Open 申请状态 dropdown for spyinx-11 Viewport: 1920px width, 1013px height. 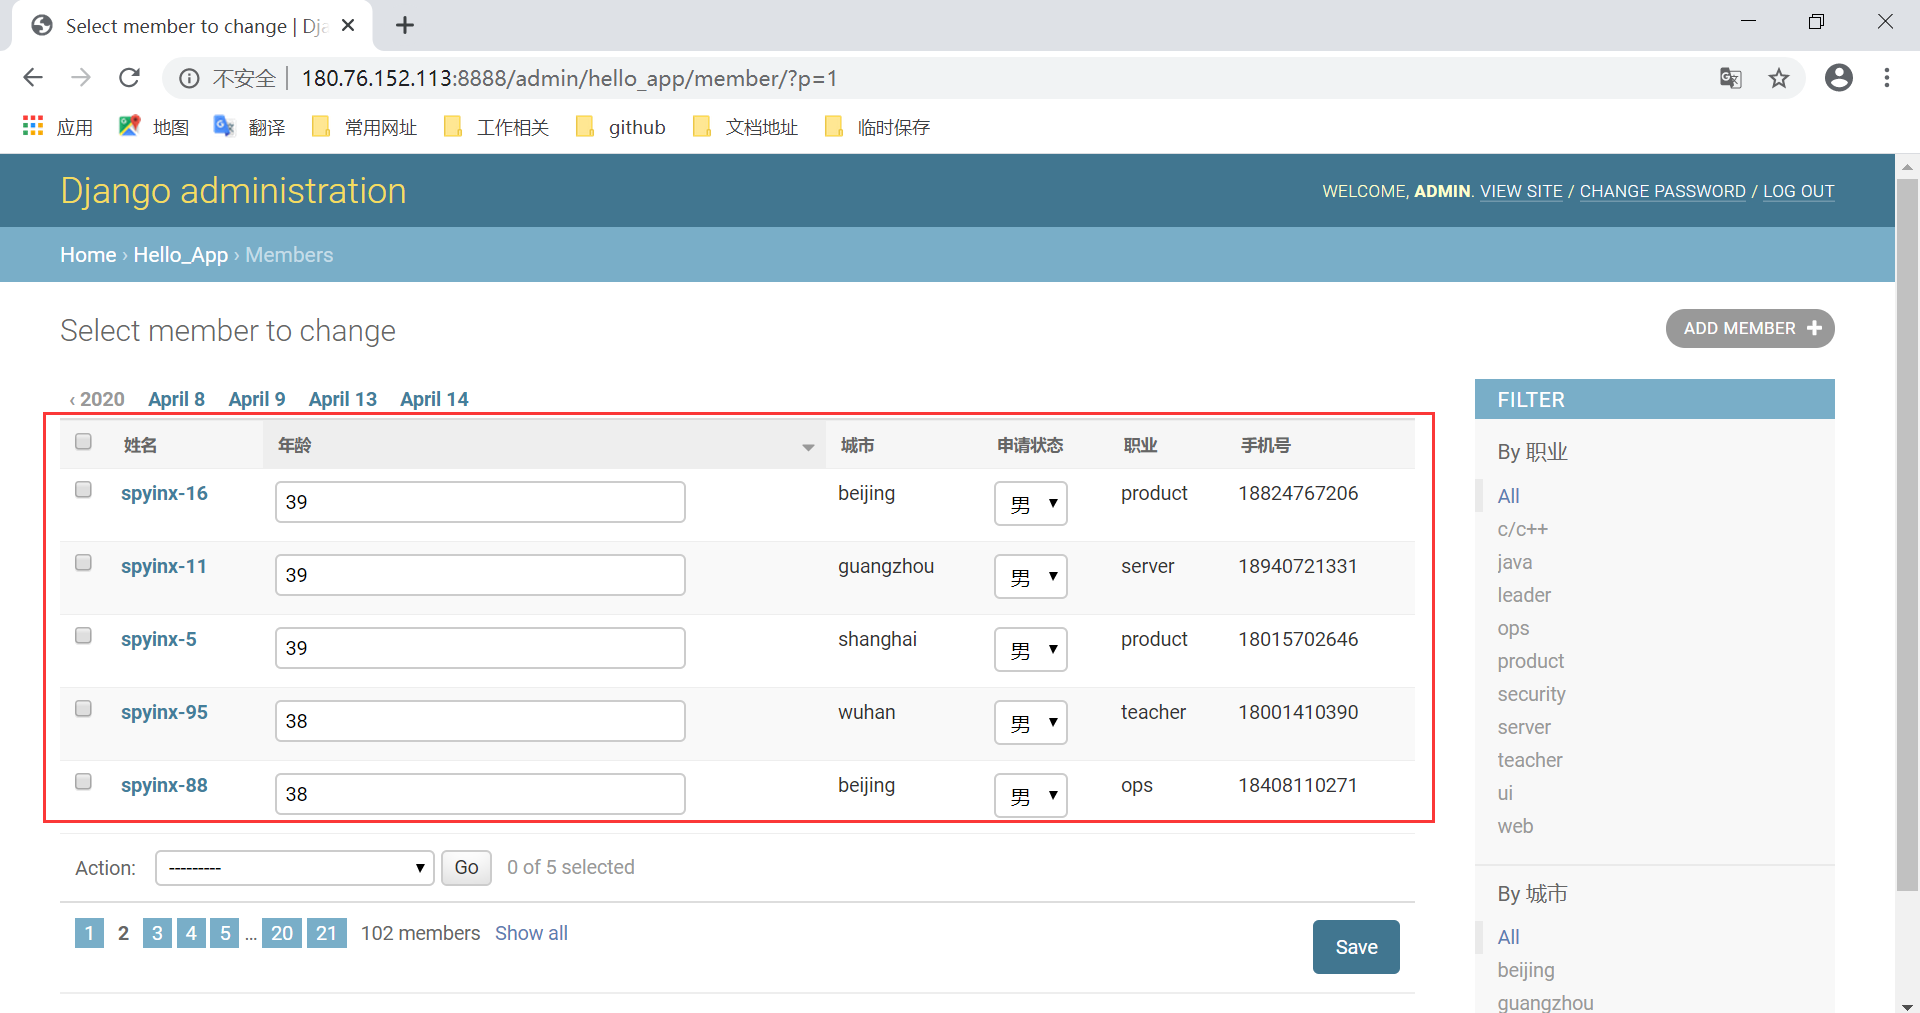pyautogui.click(x=1031, y=576)
